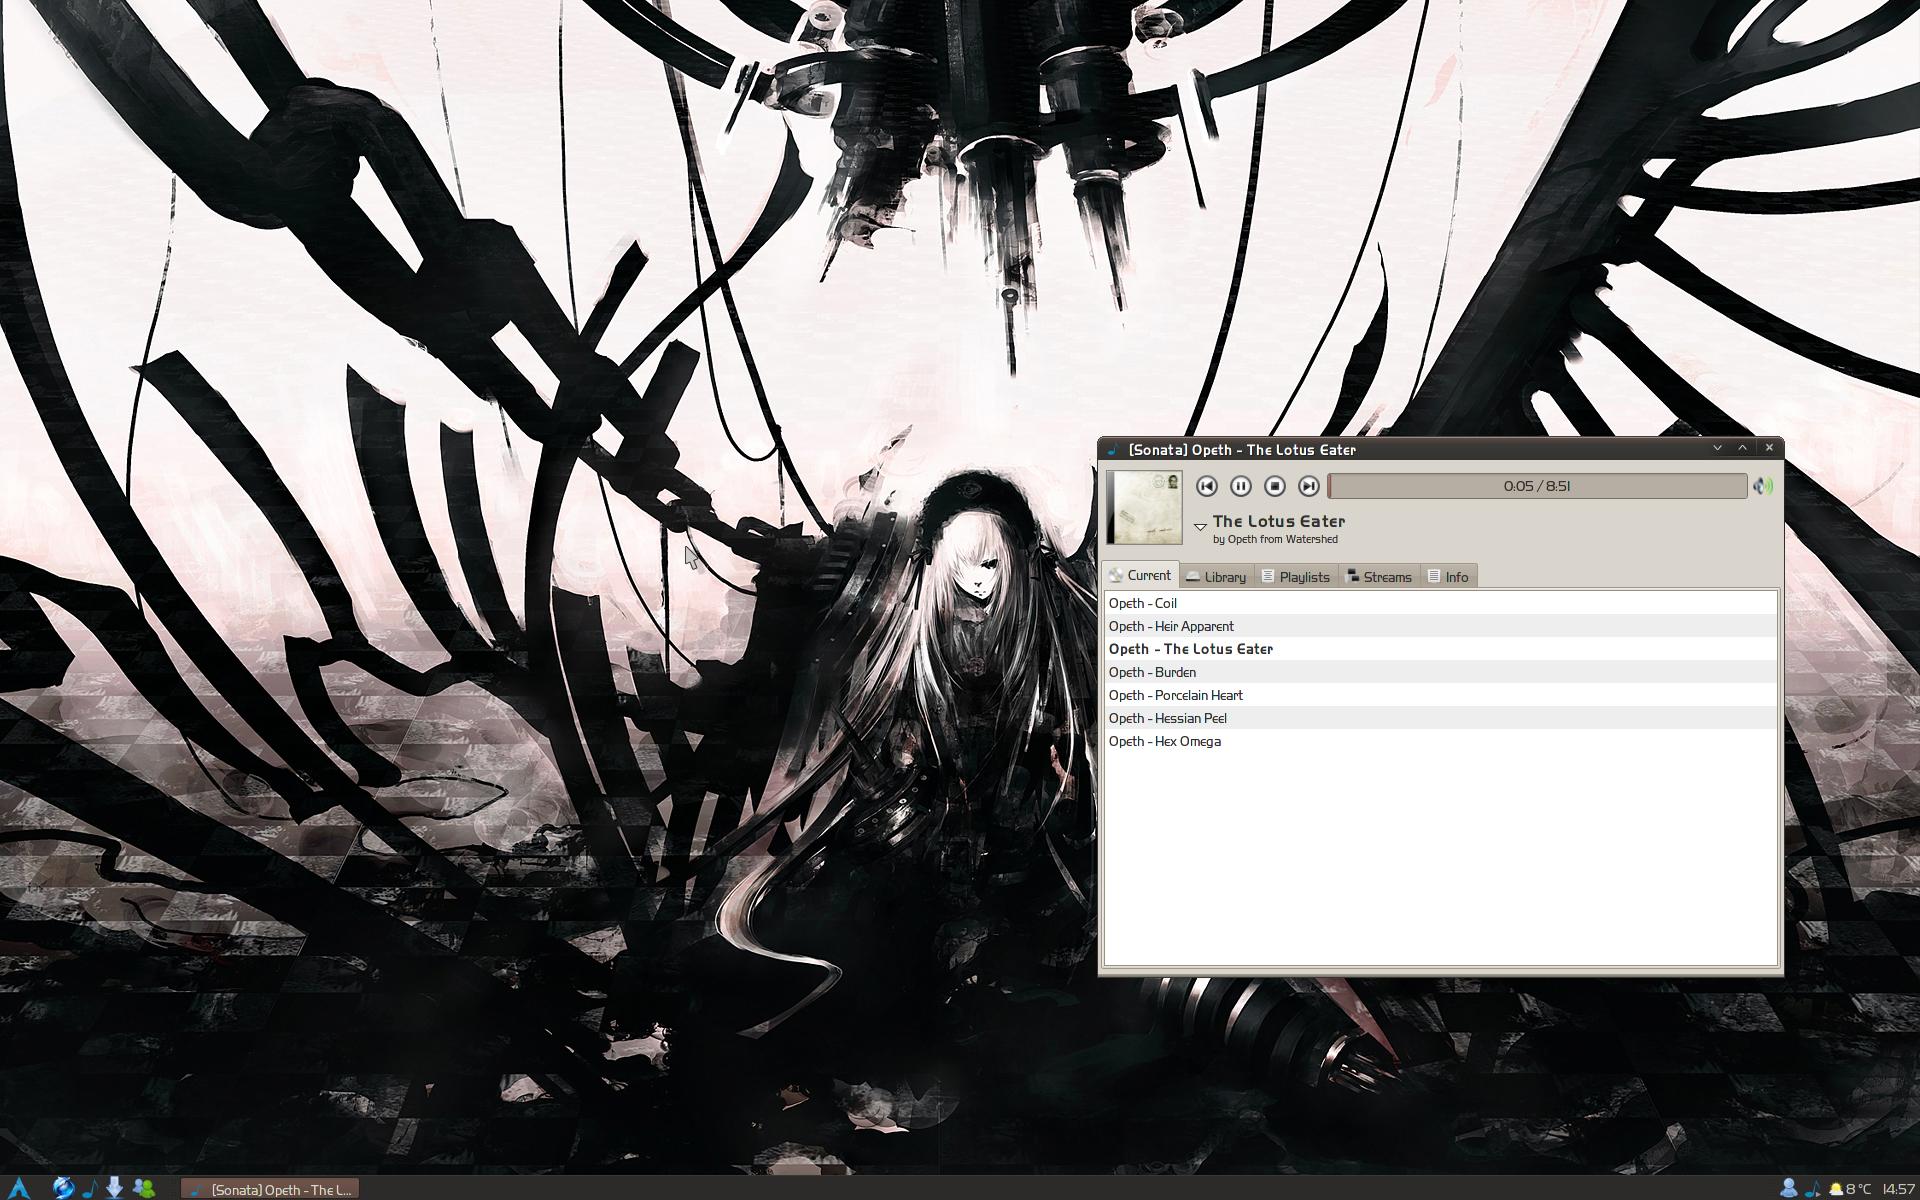Skip to the previous track in Sonata

(x=1206, y=486)
